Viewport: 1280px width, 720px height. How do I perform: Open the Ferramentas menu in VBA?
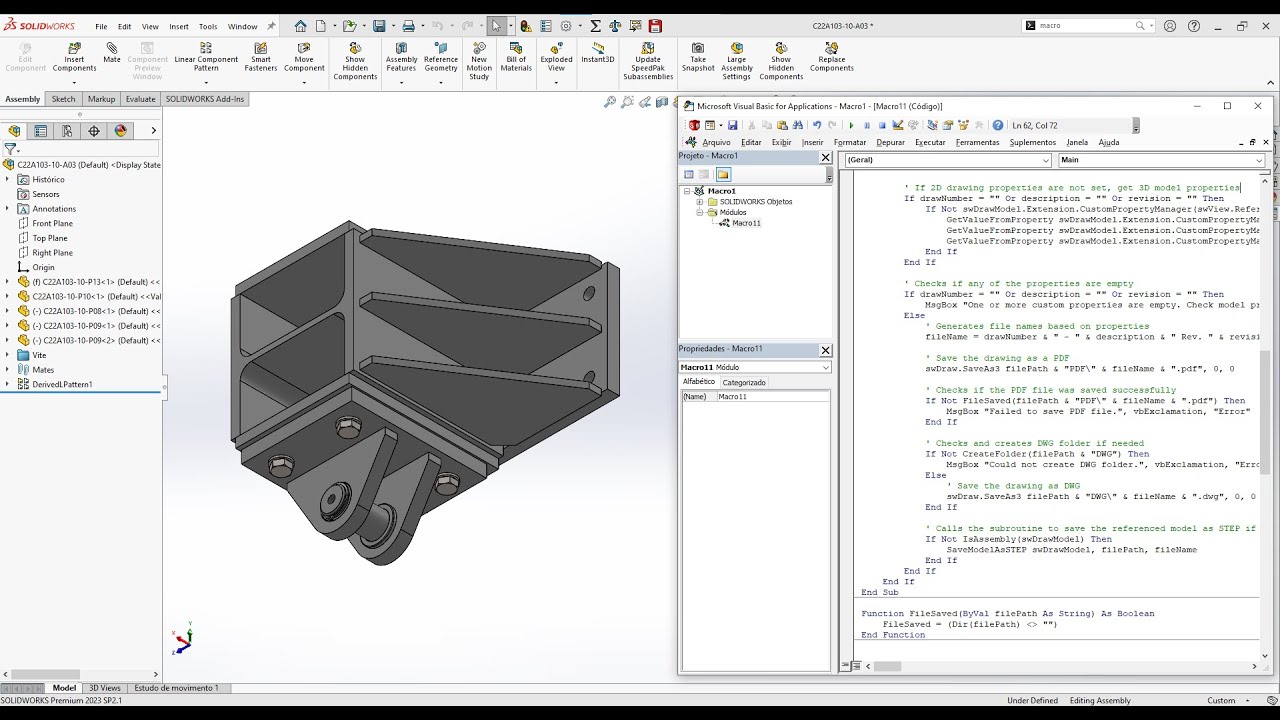click(977, 142)
